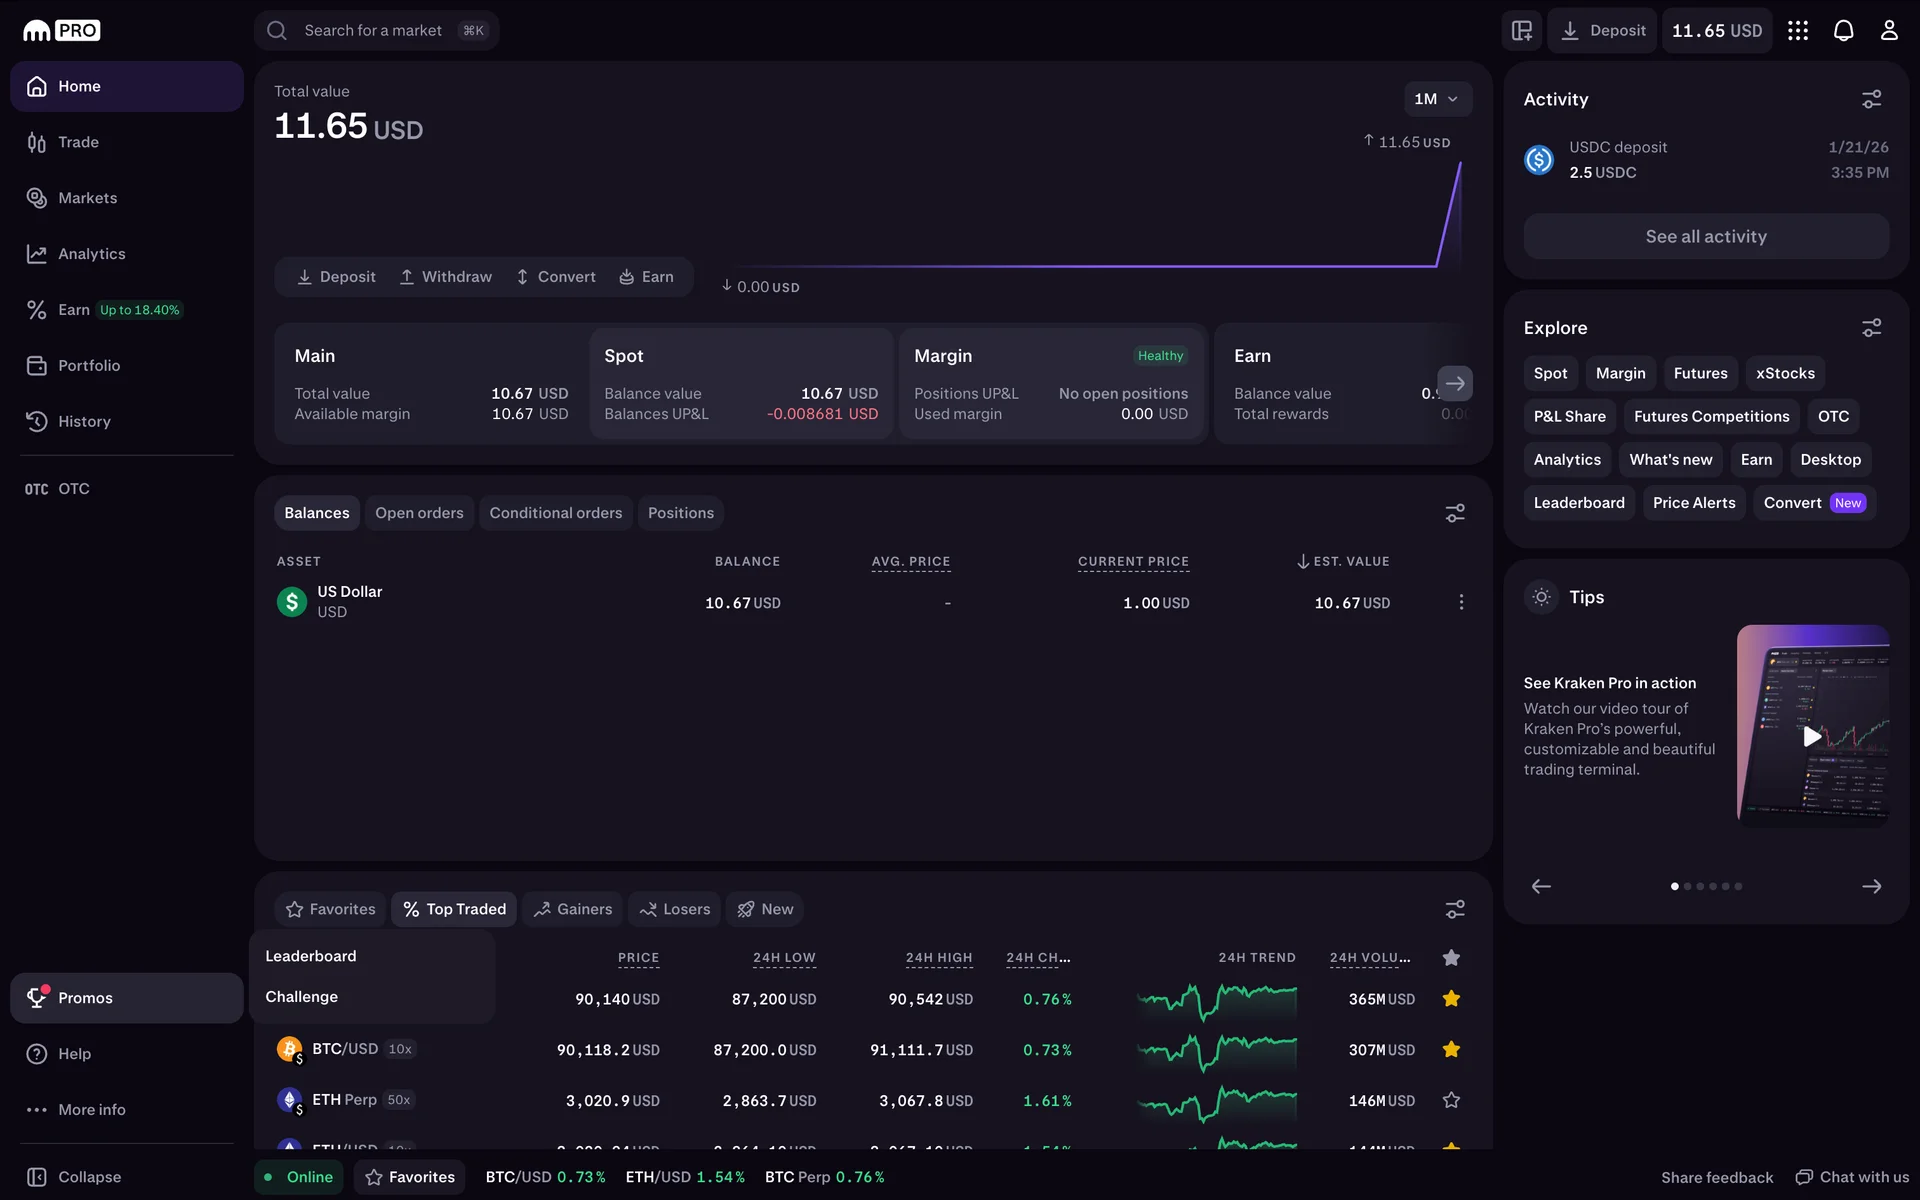Open US Dollar row three-dot menu
The image size is (1920, 1200).
(x=1461, y=602)
